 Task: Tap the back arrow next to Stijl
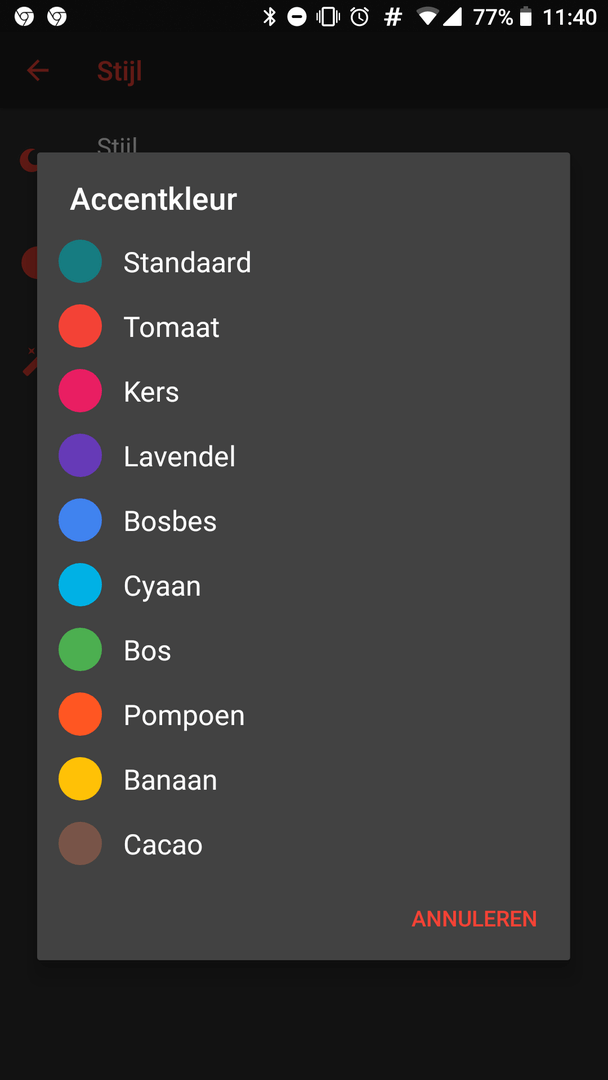tap(38, 70)
